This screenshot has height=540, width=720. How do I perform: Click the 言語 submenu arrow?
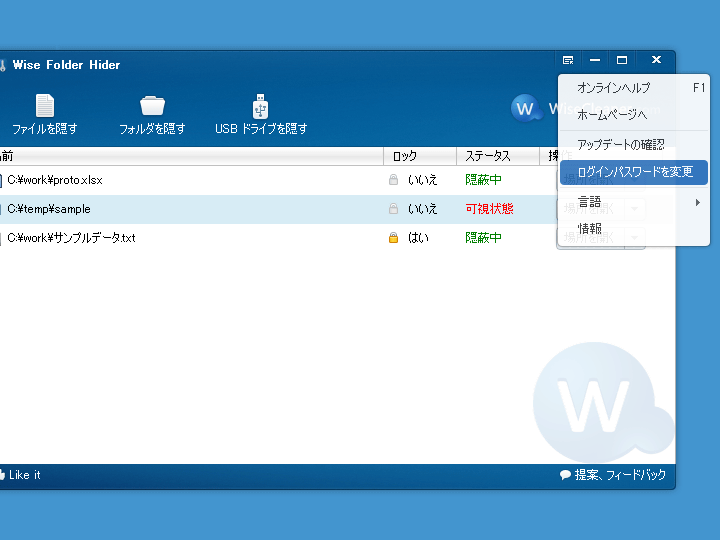pos(698,202)
